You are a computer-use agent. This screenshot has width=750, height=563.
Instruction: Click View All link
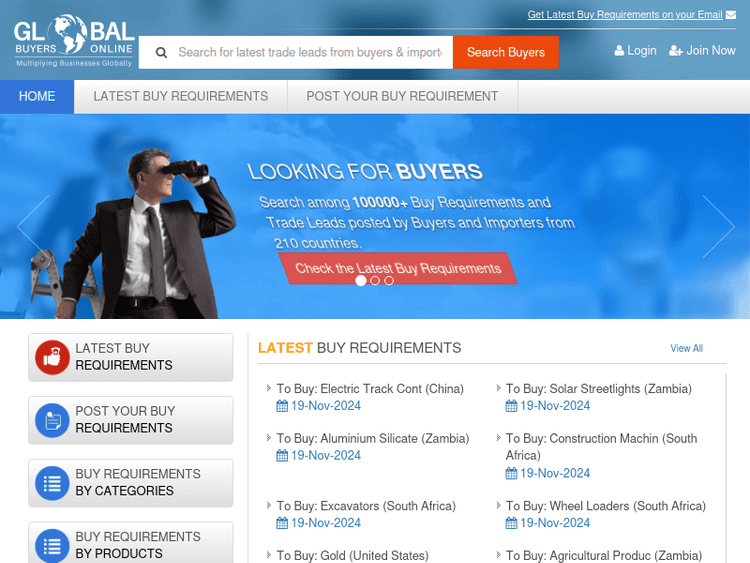point(686,349)
